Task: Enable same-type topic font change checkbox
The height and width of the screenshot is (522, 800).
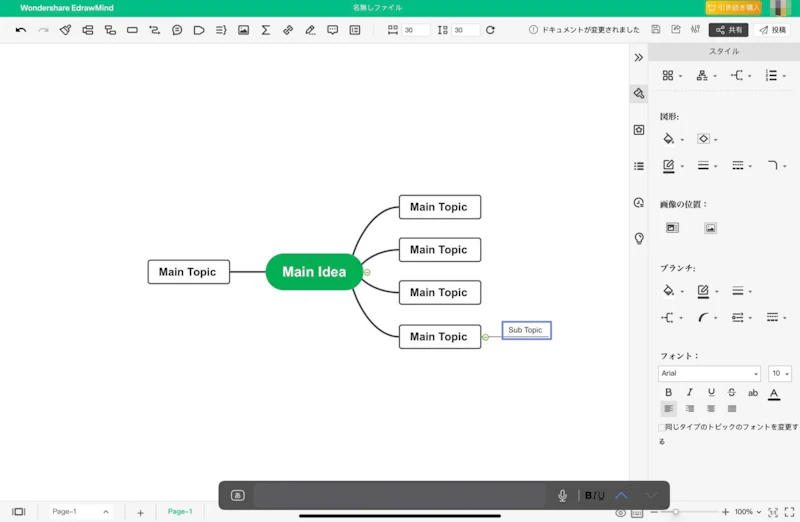Action: click(662, 427)
